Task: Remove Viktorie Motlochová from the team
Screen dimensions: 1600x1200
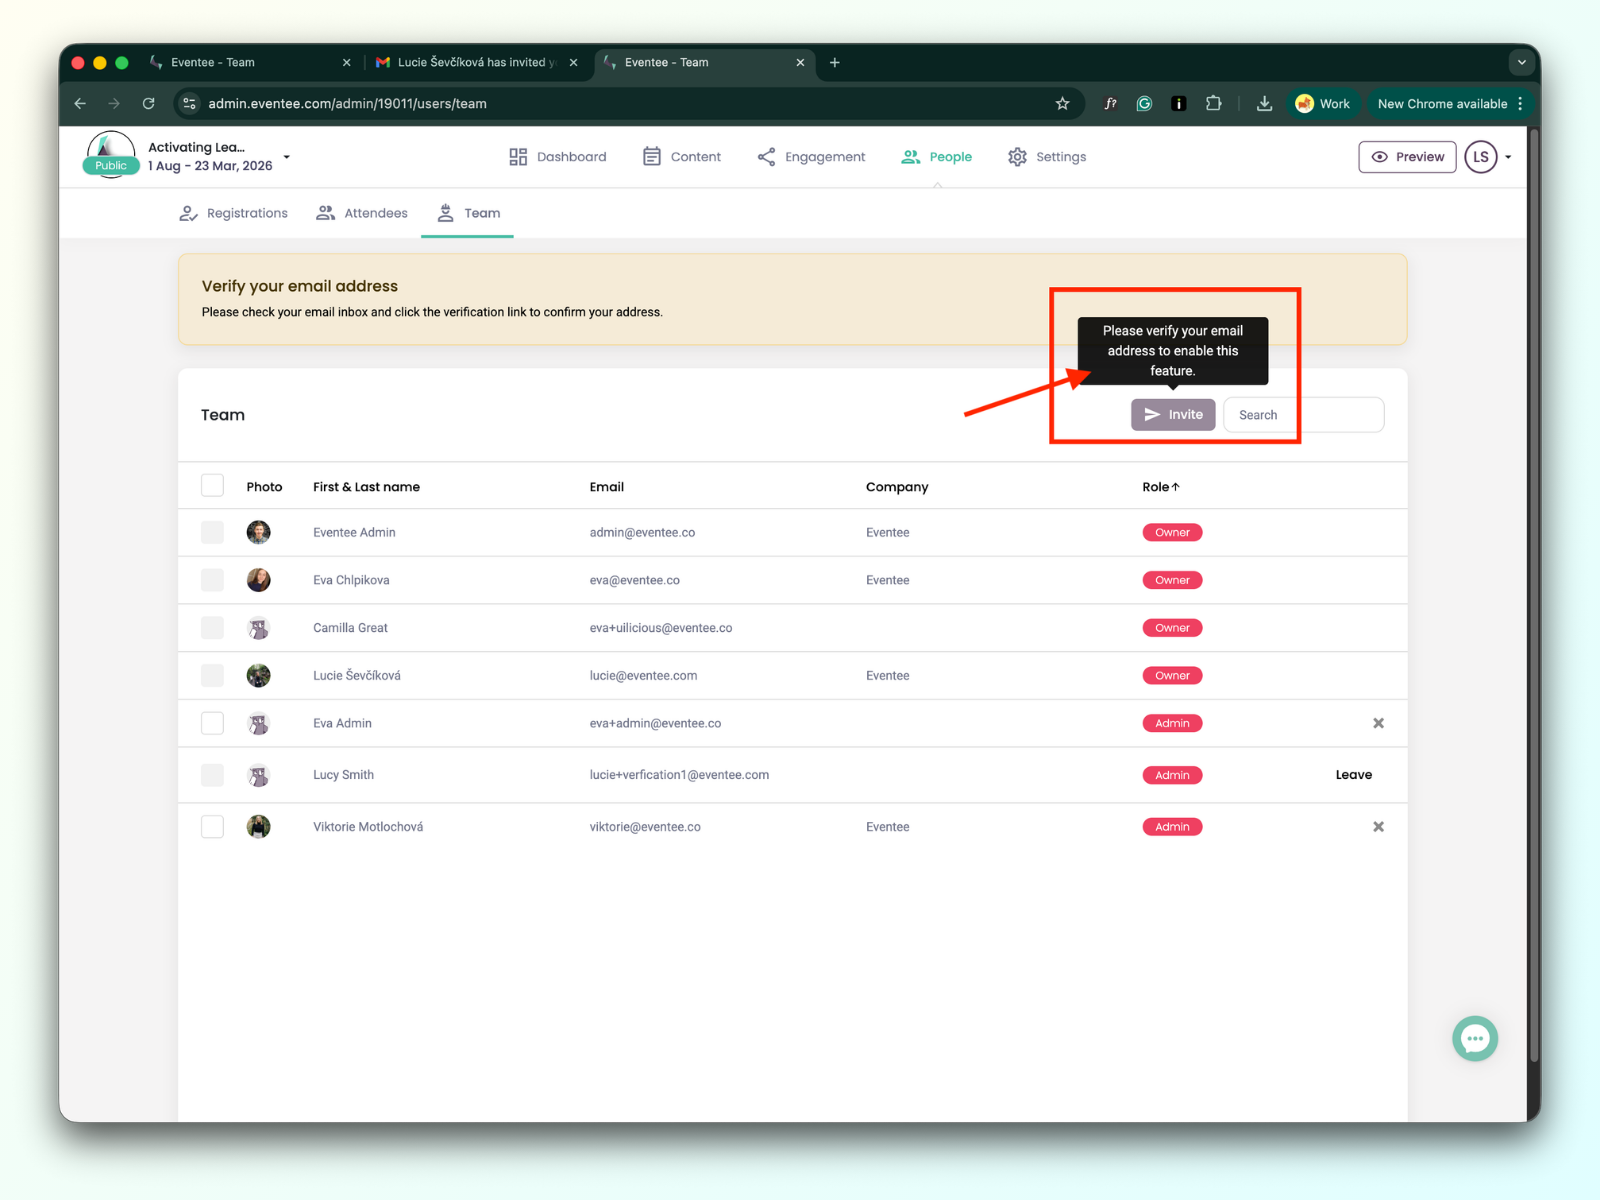Action: coord(1378,827)
